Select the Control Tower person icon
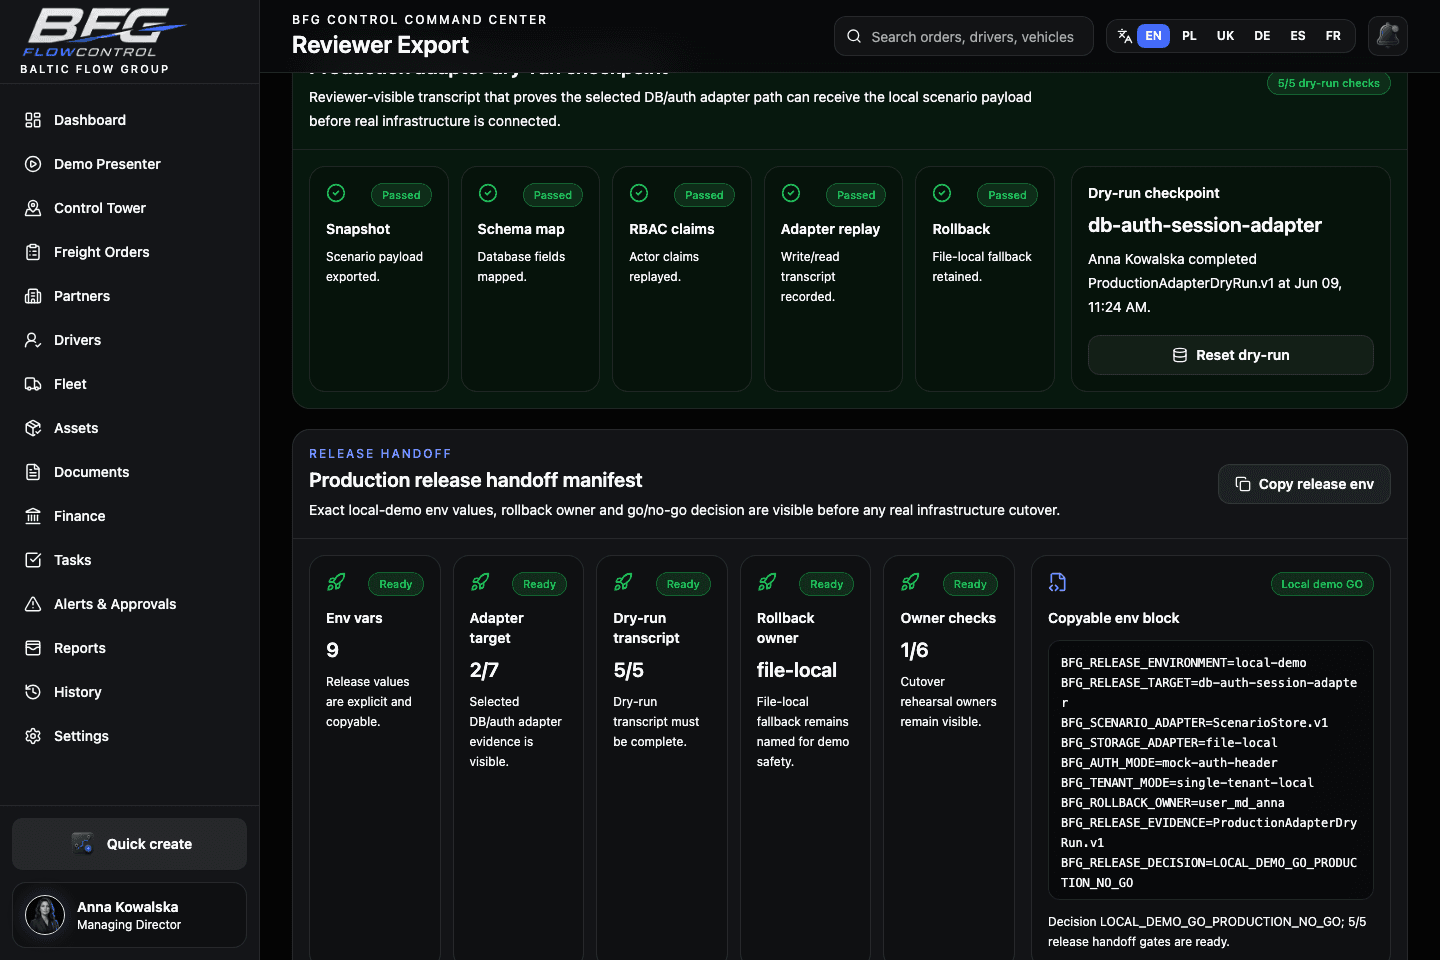 (x=33, y=208)
